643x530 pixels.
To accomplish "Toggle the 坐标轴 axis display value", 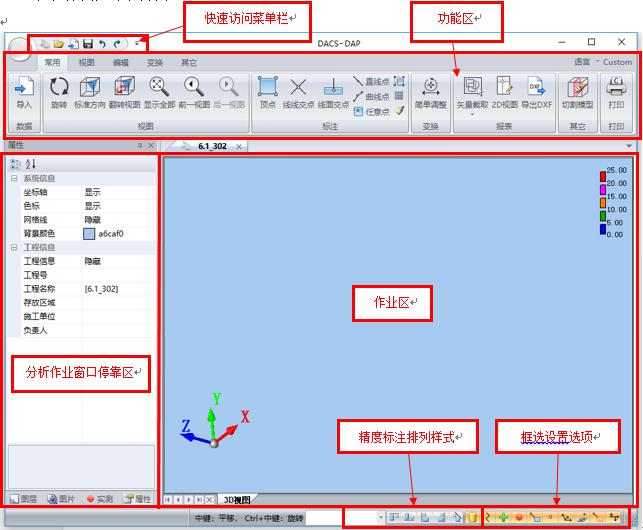I will click(92, 191).
